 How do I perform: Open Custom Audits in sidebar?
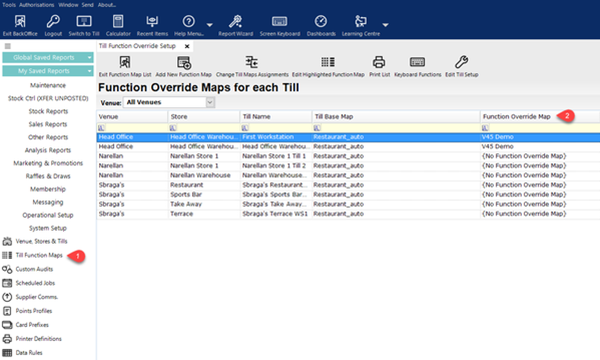coord(28,269)
